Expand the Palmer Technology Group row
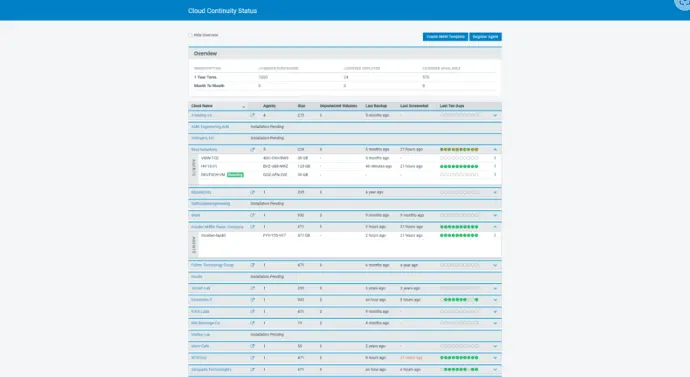Viewport: 690px width, 377px height. (495, 265)
